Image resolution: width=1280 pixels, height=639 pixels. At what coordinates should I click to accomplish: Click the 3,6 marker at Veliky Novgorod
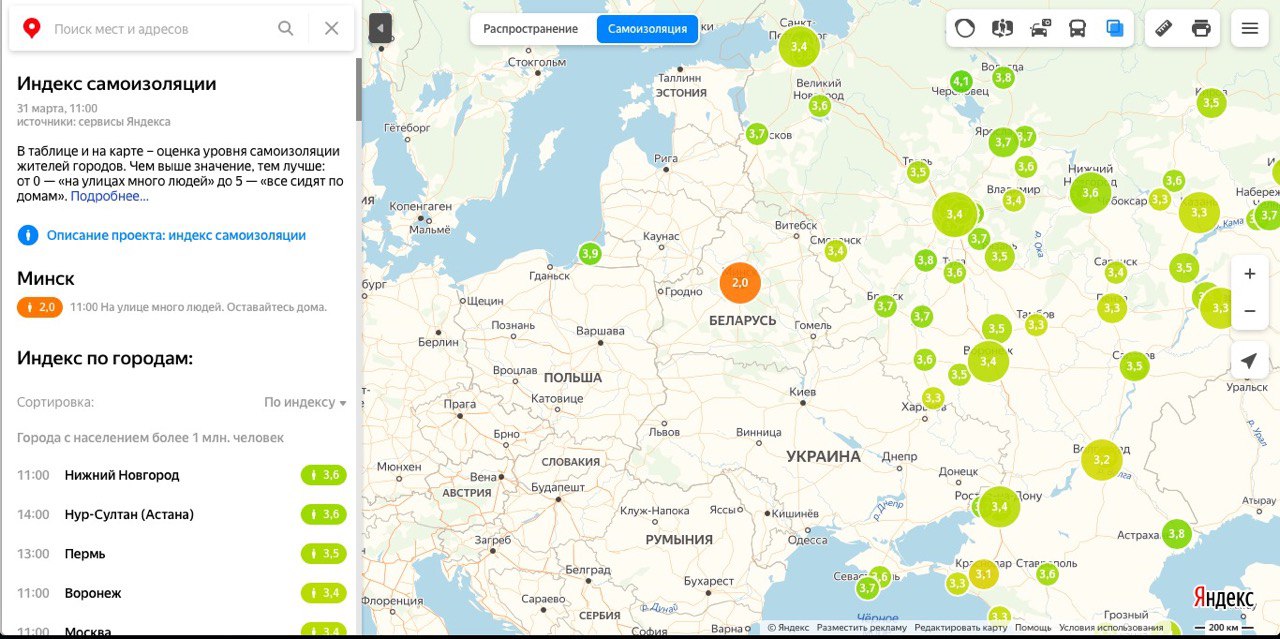[x=820, y=105]
